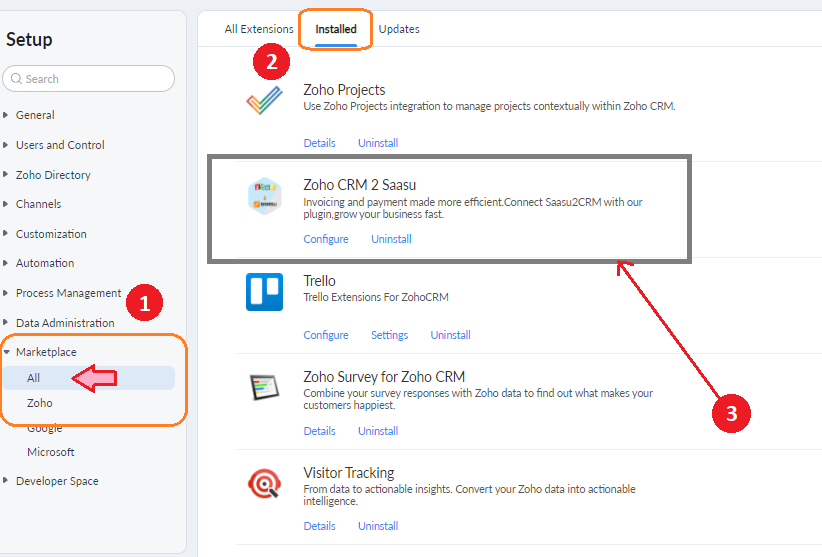Screen dimensions: 822x557
Task: Click the magnifier icon in Search box
Action: tap(16, 79)
